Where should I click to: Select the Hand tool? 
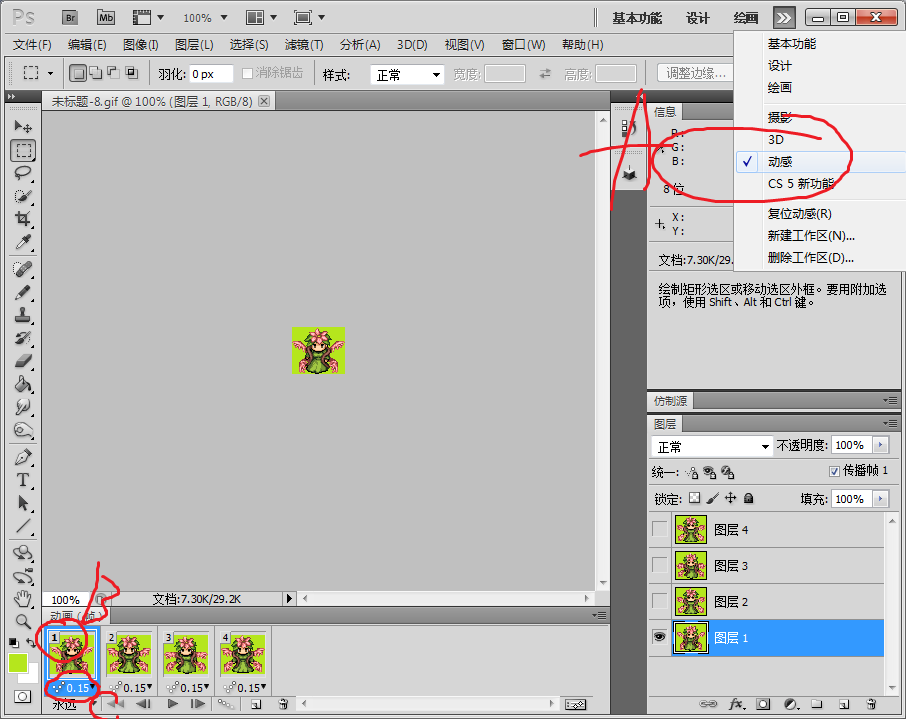[x=23, y=599]
